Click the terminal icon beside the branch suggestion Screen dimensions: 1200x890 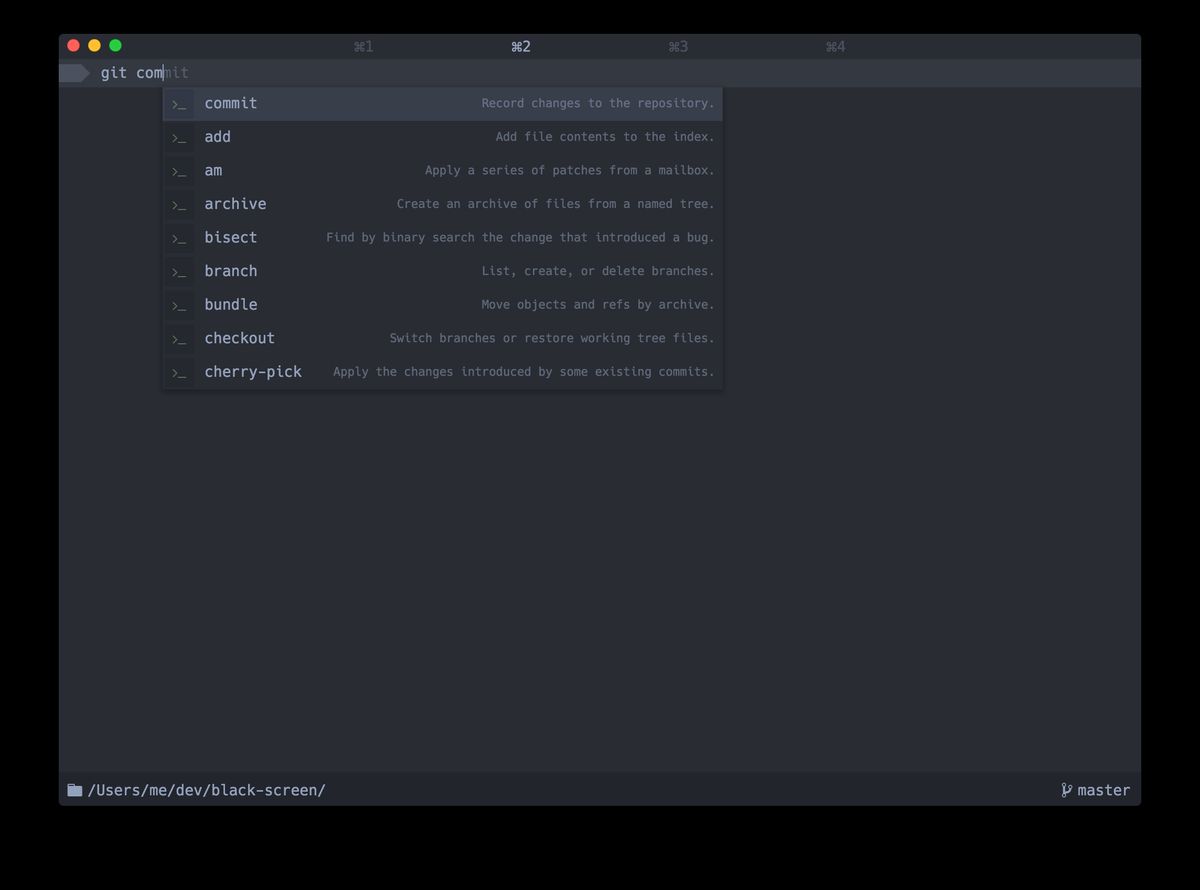tap(180, 271)
